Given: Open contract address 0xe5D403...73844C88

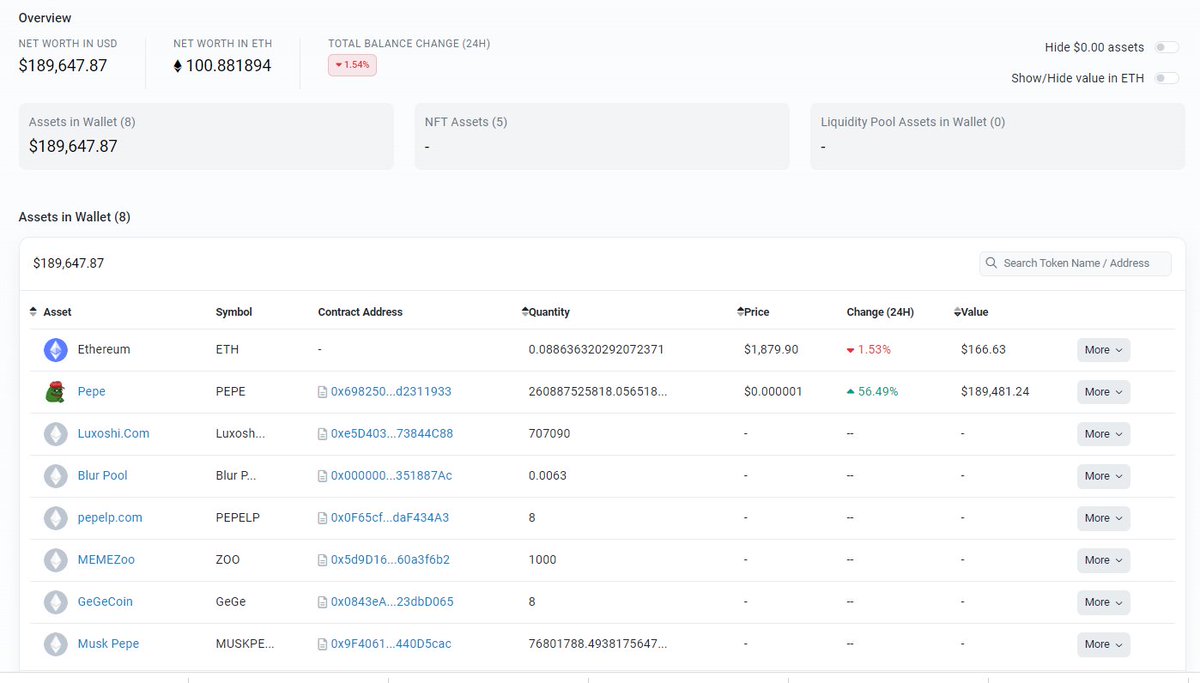Looking at the screenshot, I should pos(392,434).
